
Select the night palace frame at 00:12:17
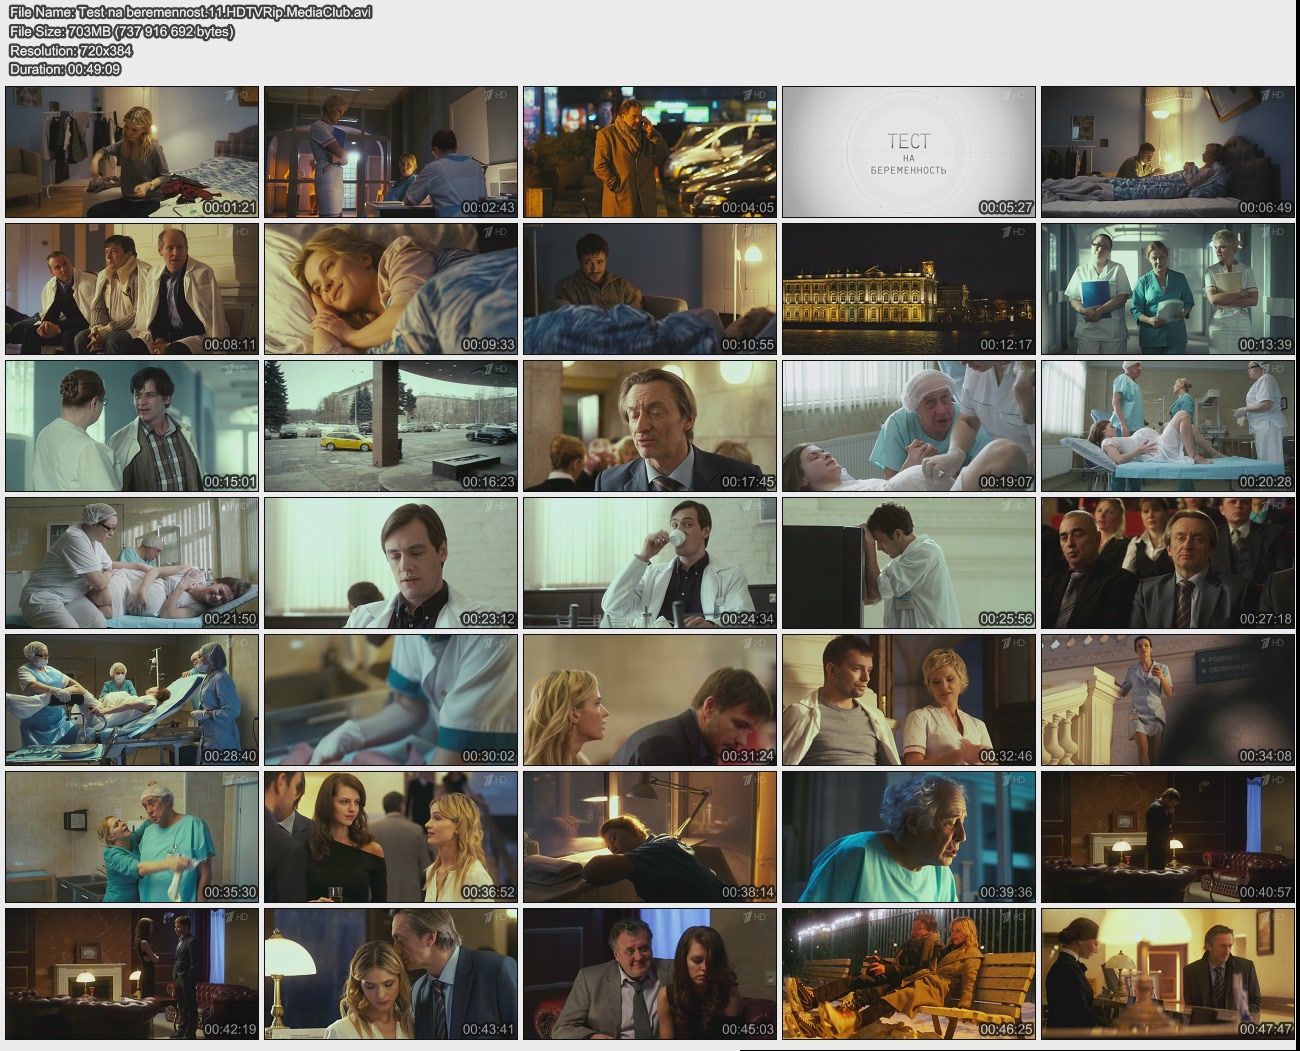pos(908,289)
